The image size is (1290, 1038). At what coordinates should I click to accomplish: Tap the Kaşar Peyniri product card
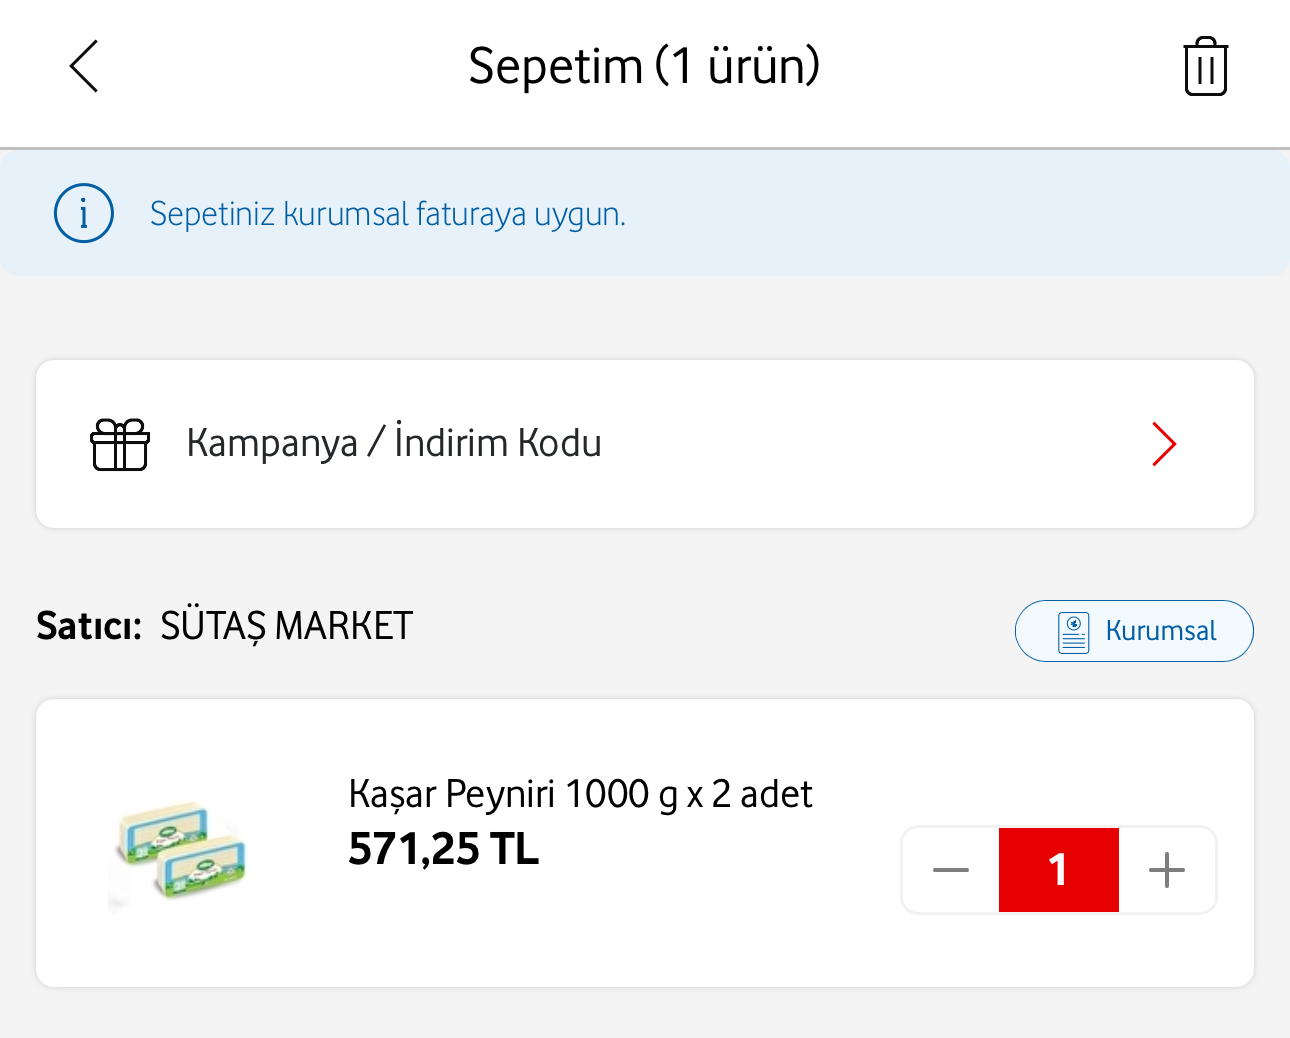point(645,843)
